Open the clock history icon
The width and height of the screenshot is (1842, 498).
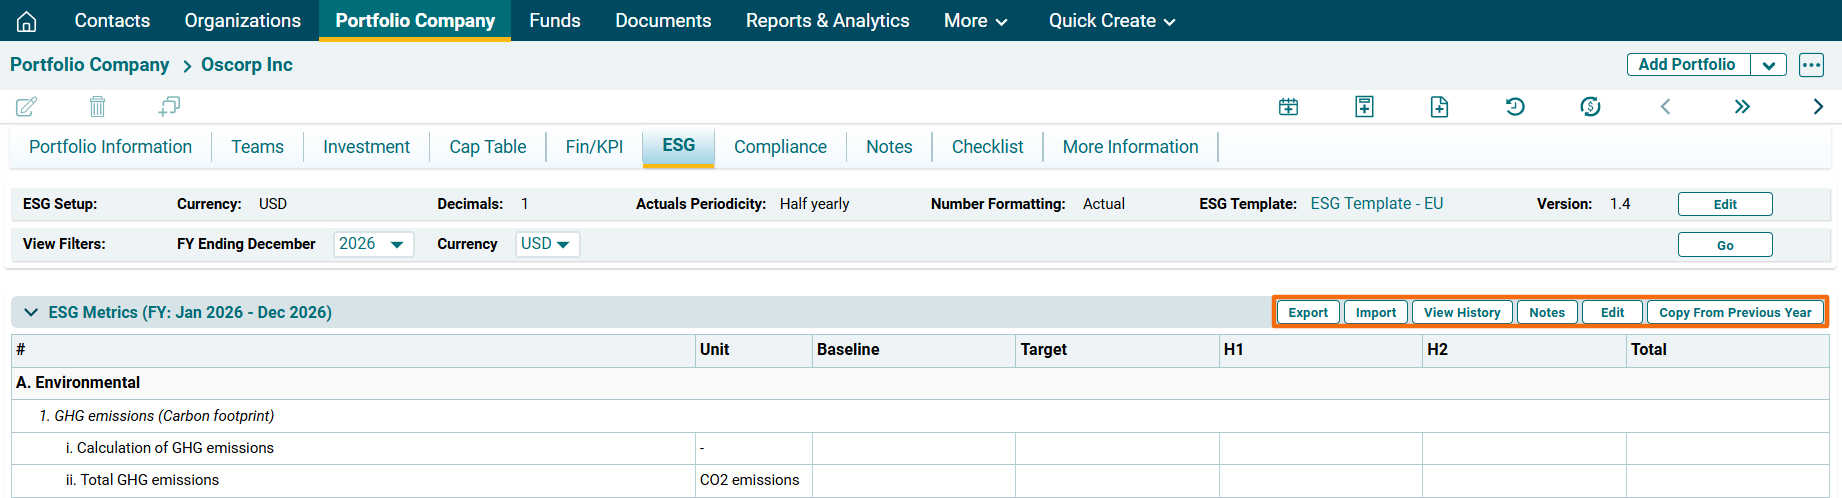pos(1515,107)
